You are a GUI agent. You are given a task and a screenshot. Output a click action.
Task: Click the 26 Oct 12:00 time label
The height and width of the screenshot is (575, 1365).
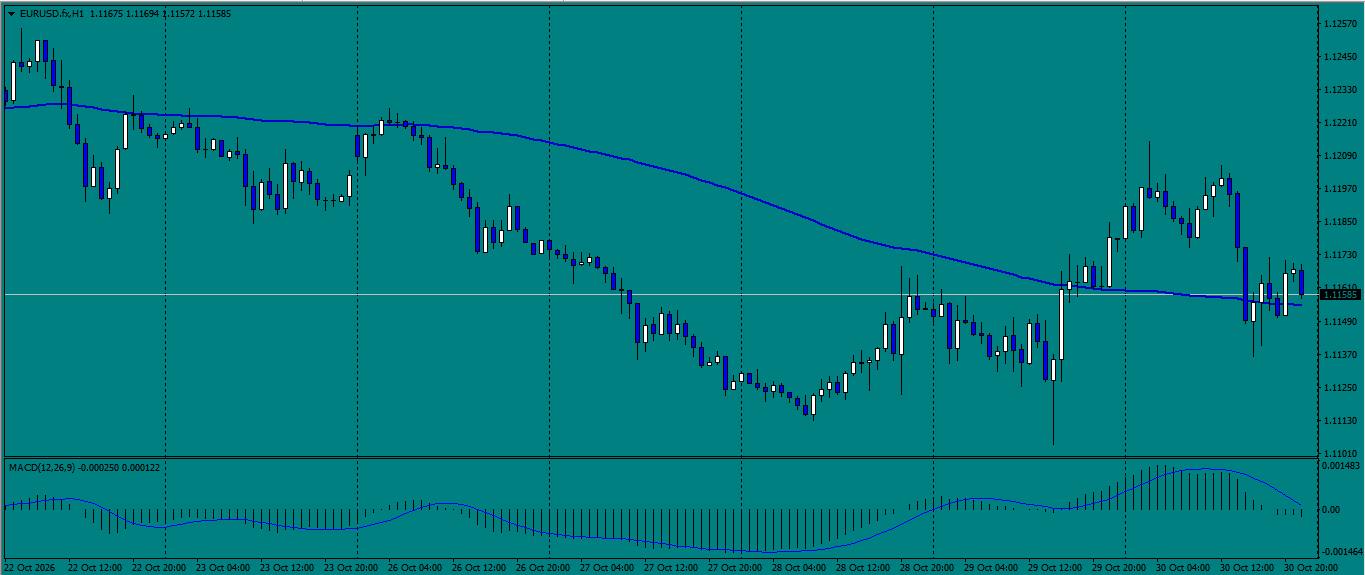coord(479,567)
